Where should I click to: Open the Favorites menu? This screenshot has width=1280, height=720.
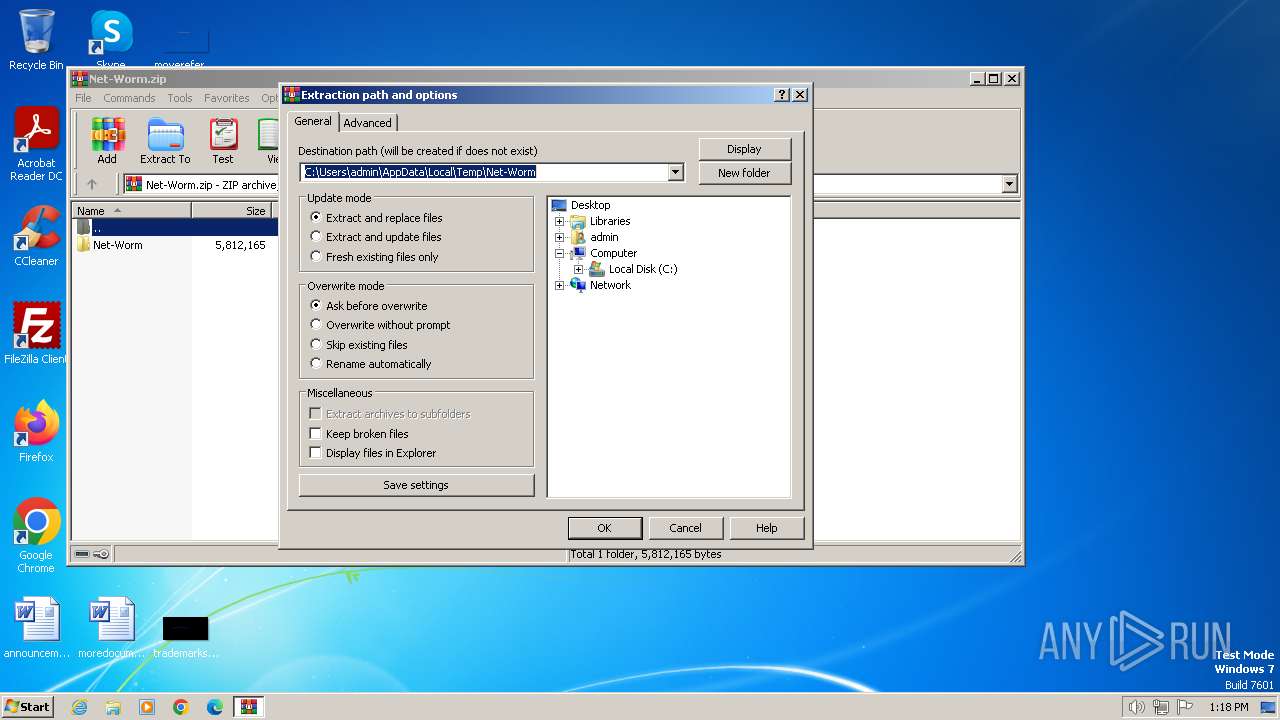point(227,98)
